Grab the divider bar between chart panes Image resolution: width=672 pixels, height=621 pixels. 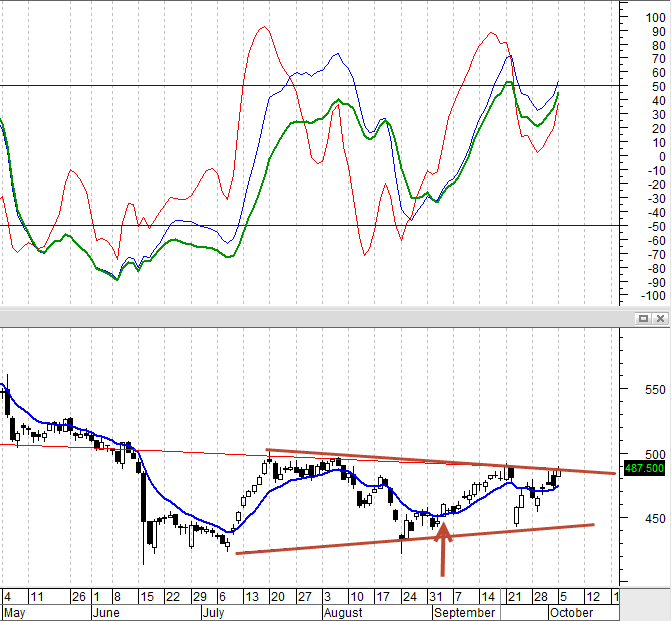point(317,318)
